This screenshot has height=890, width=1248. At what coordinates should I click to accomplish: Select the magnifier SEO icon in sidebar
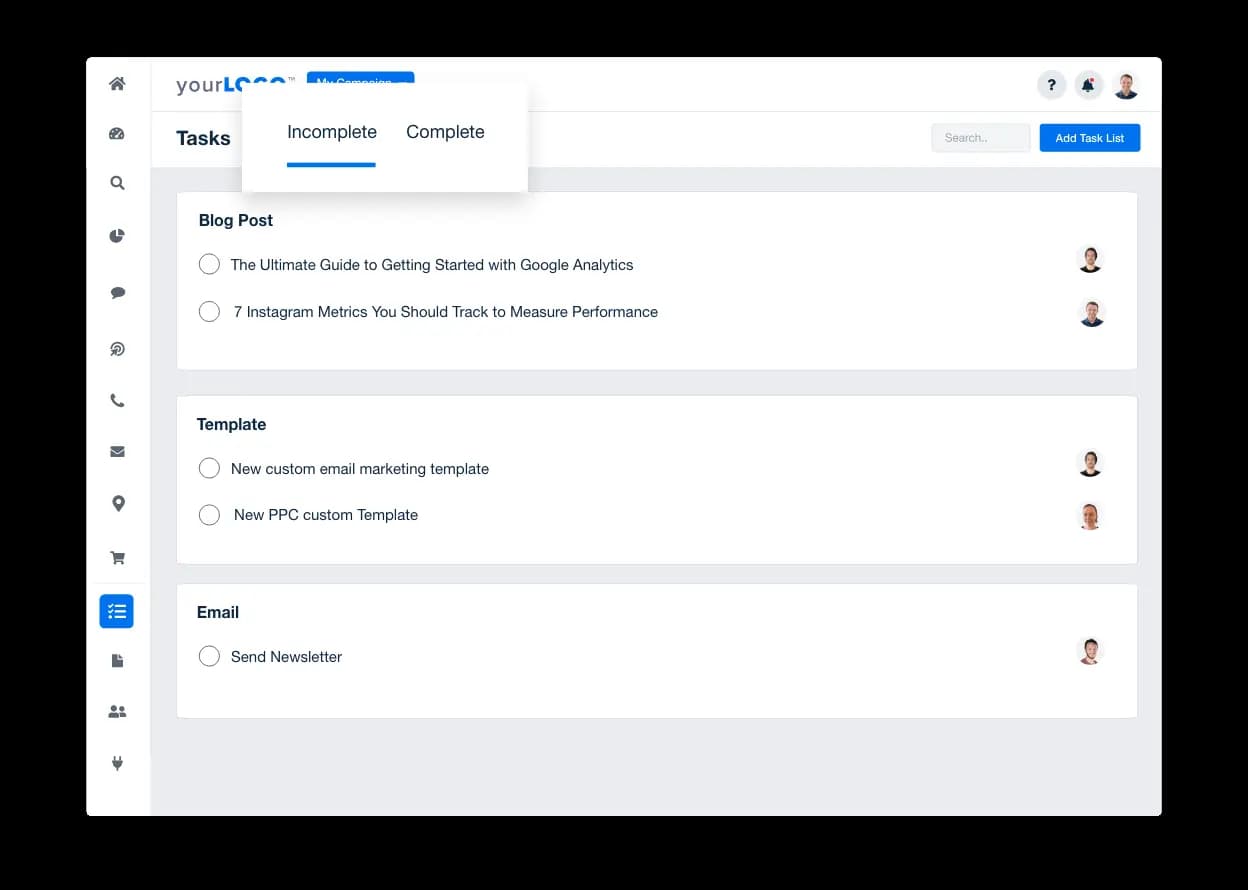point(117,183)
